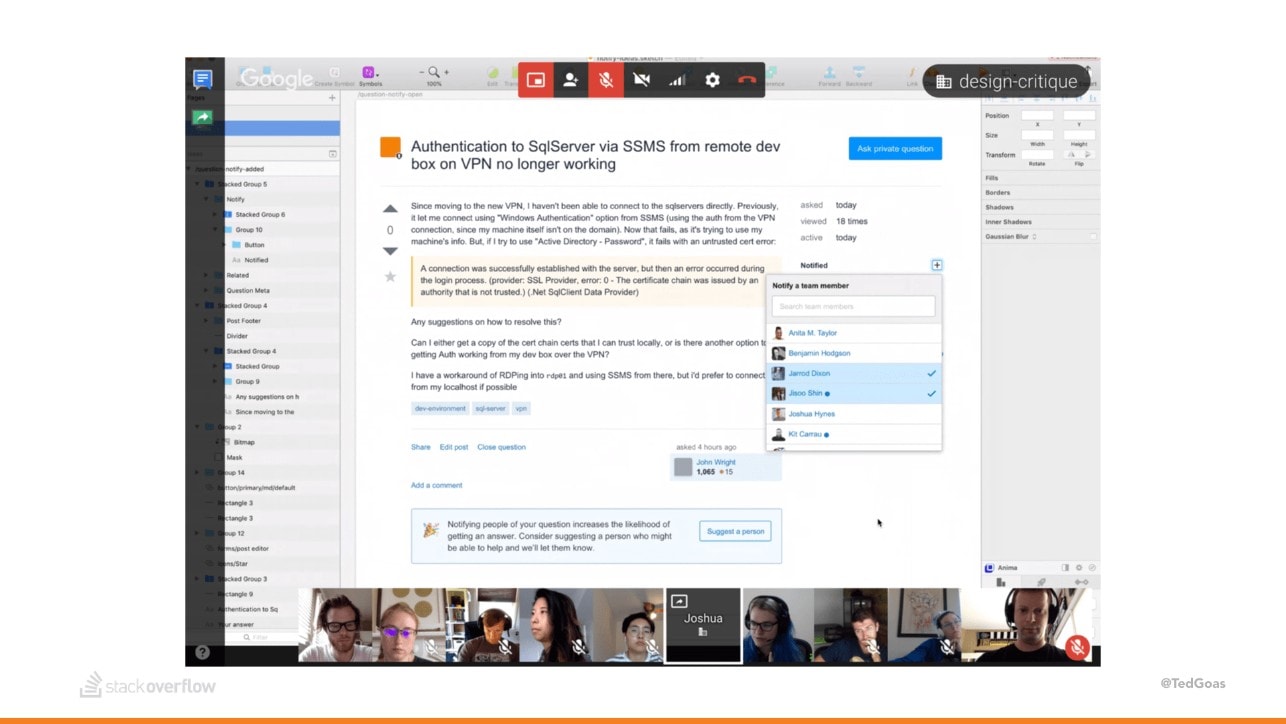Select the forms/post editor layer

243,548
